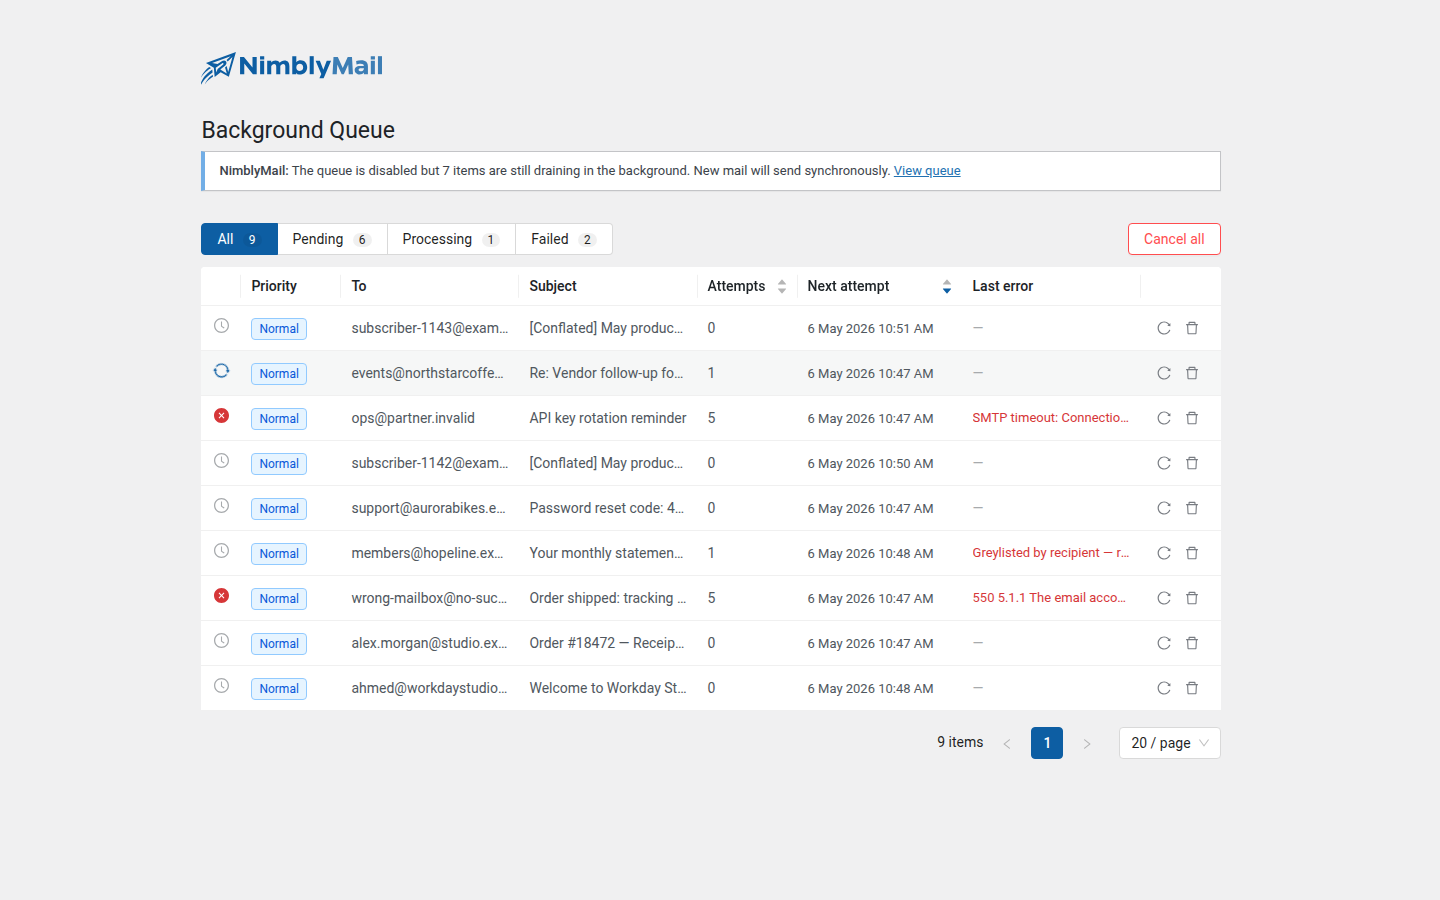Switch to the Pending tab
The image size is (1440, 900).
point(332,239)
